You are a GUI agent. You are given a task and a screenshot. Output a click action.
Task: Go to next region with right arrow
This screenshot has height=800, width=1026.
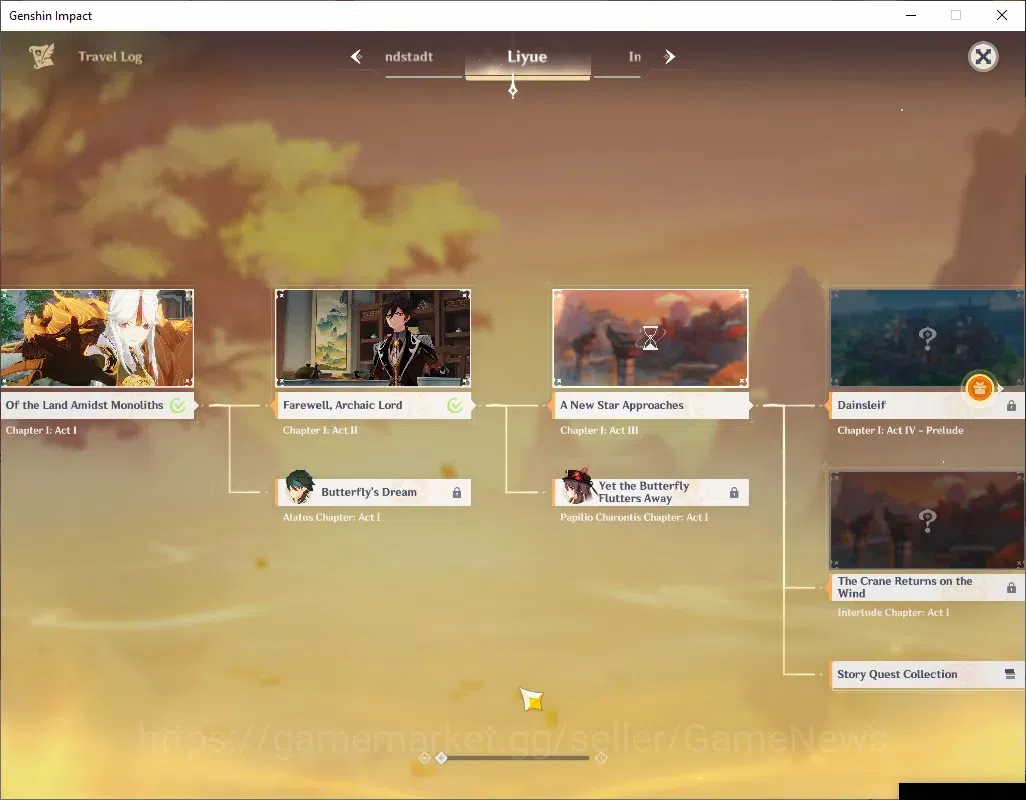pyautogui.click(x=669, y=57)
